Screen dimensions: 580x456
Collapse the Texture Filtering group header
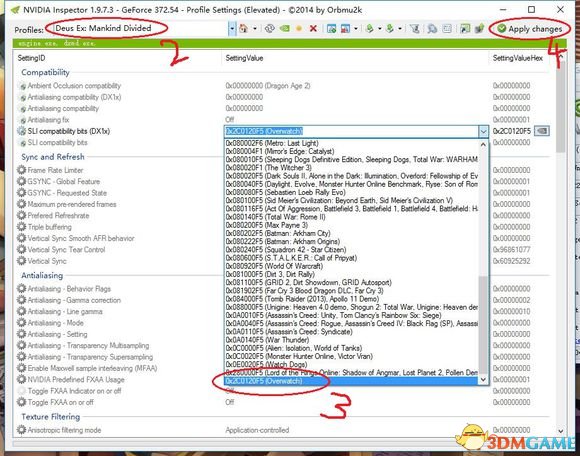pyautogui.click(x=50, y=416)
